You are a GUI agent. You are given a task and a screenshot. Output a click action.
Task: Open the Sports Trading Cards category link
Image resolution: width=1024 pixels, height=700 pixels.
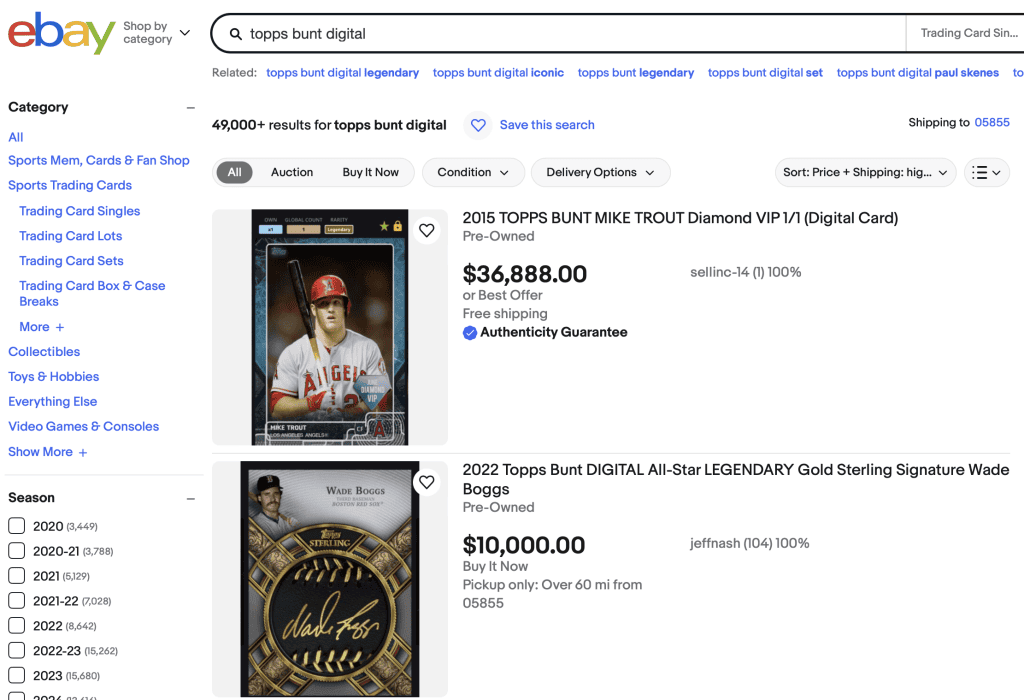[69, 185]
